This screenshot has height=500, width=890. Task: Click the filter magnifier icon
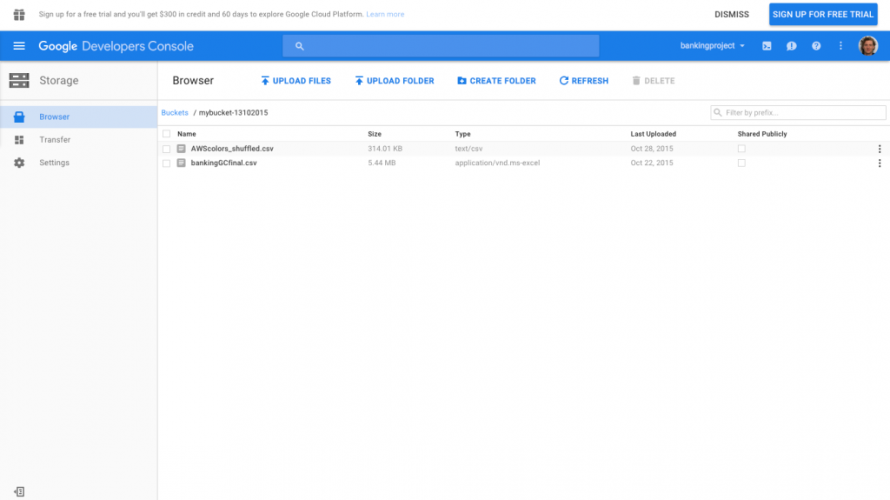(x=717, y=112)
